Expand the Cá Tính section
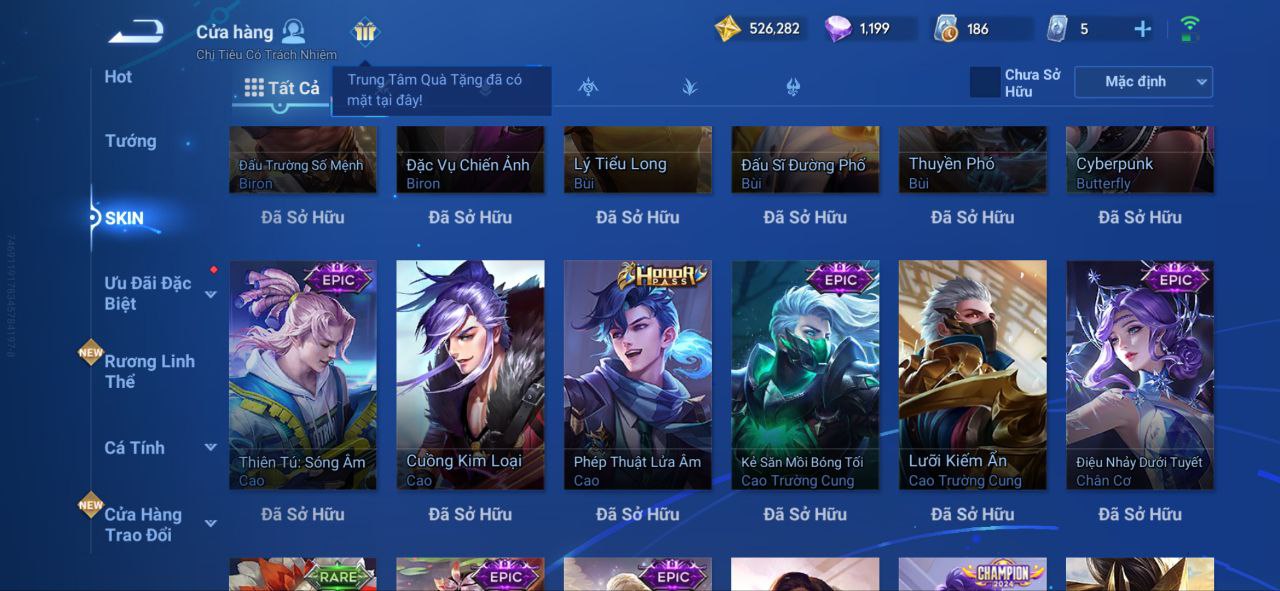The image size is (1280, 591). click(211, 448)
